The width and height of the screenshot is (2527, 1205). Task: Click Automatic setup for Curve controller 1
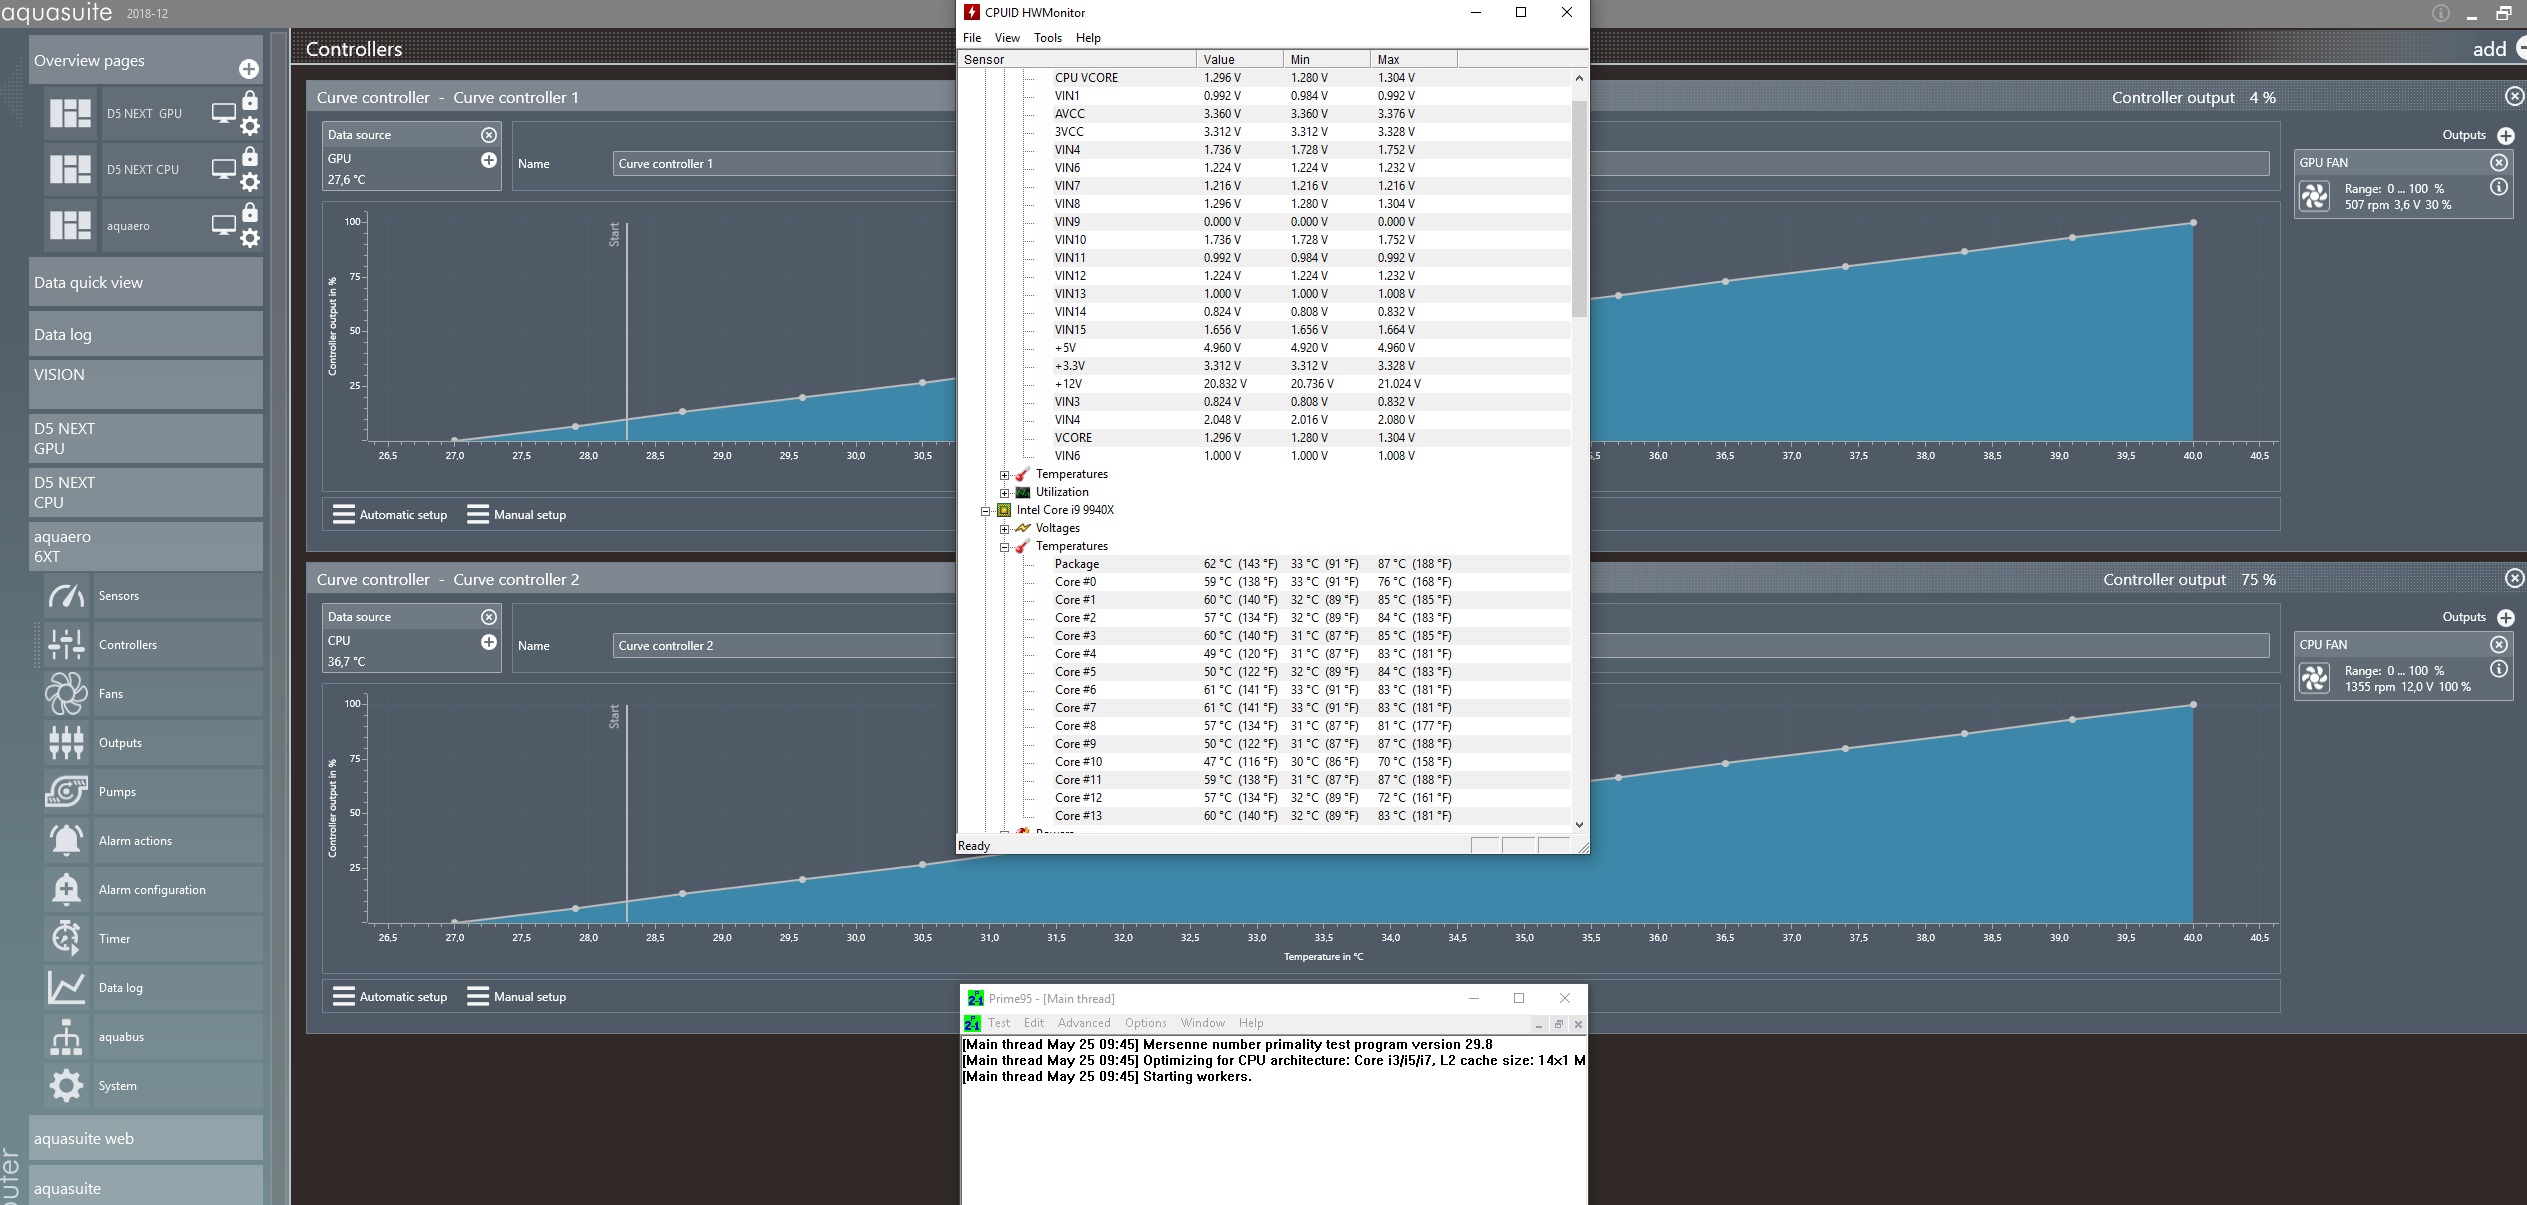(x=390, y=515)
